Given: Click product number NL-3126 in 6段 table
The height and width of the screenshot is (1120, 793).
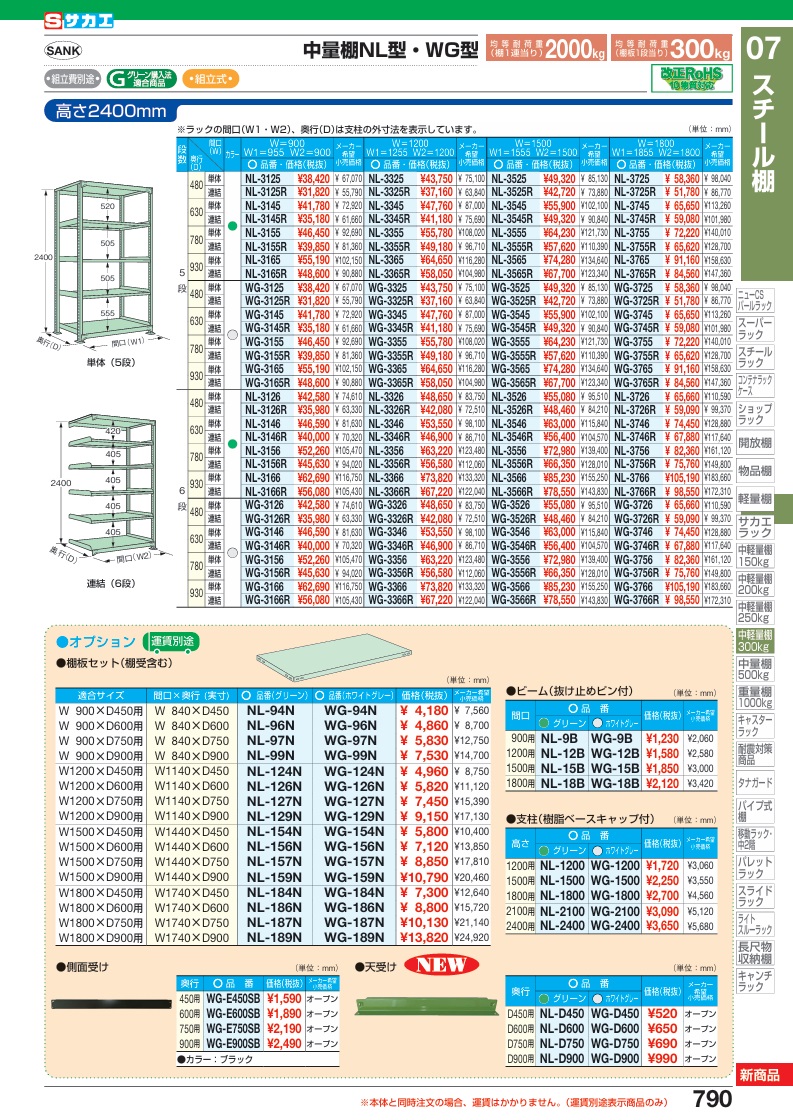Looking at the screenshot, I should click(263, 396).
